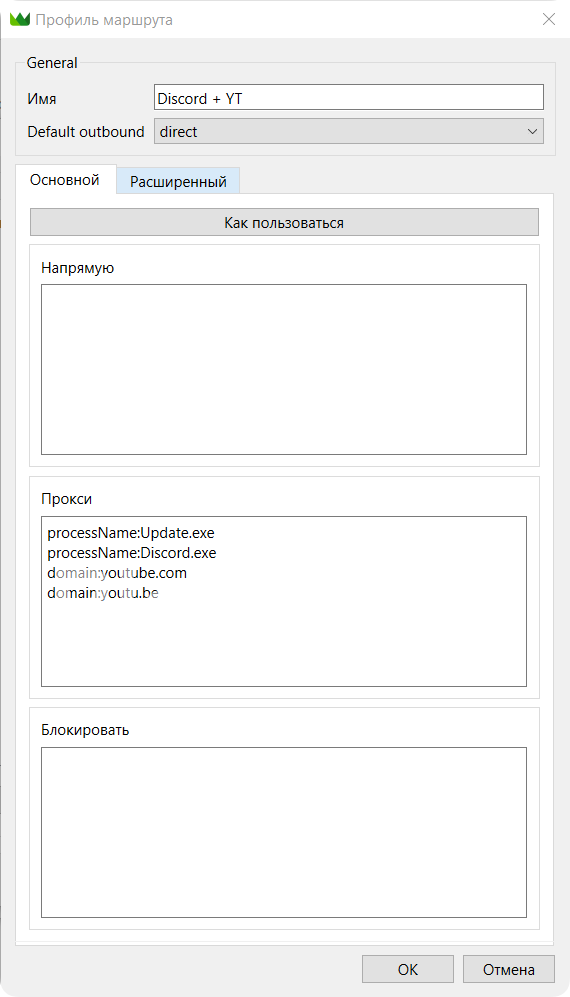Click the chevron arrow of the direct dropdown
Viewport: 570px width, 997px height.
[532, 132]
